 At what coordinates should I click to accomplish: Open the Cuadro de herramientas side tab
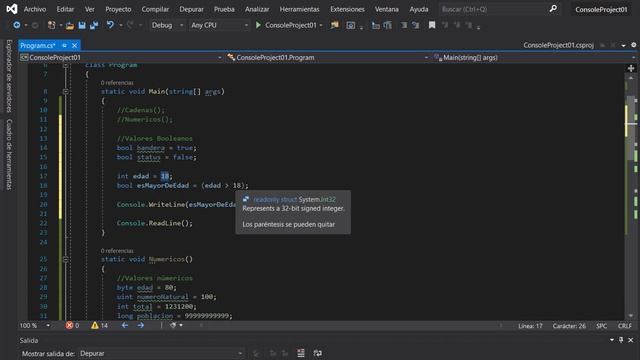point(9,154)
